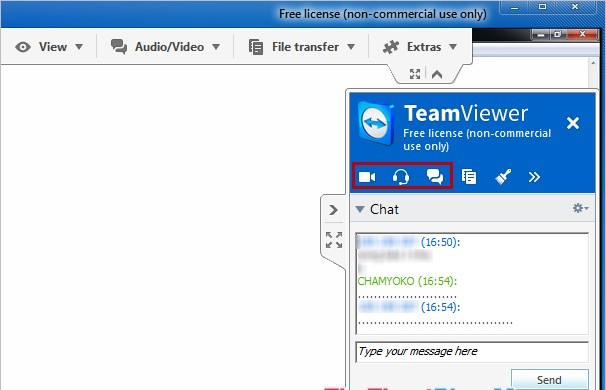Click the chat bubbles icon beside Audio/Video
Screen dimensions: 606x390
point(119,47)
